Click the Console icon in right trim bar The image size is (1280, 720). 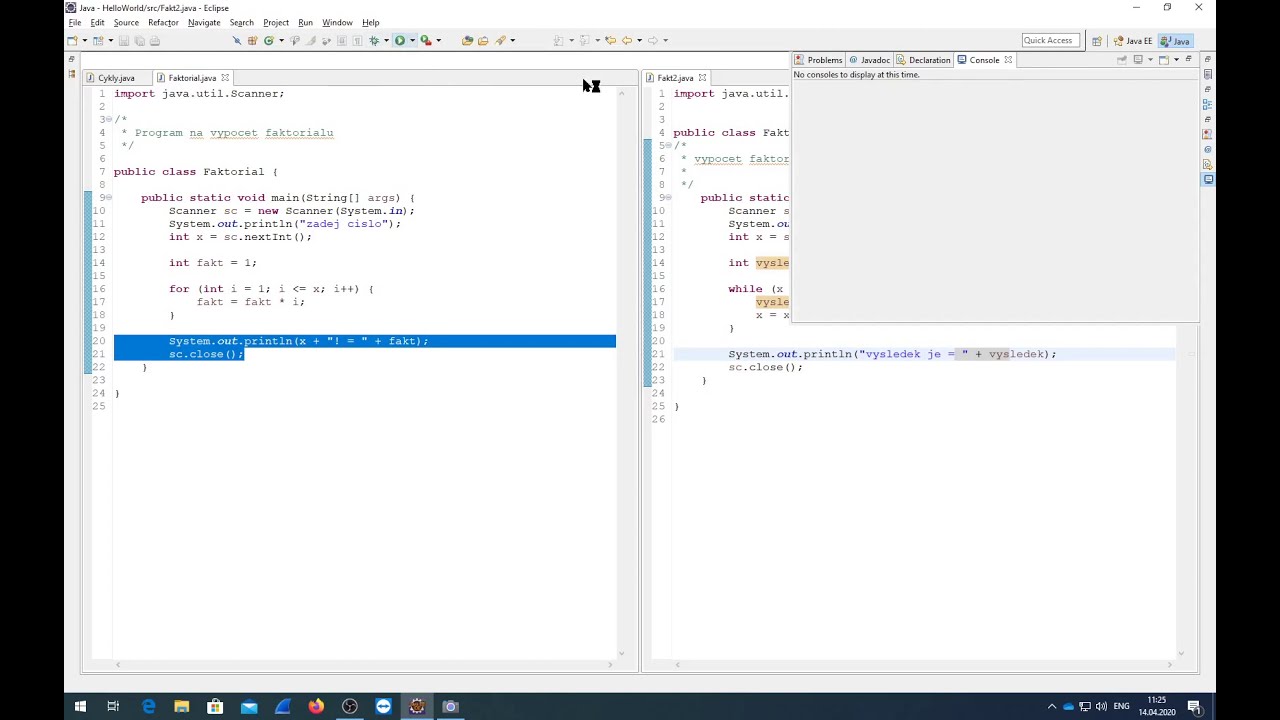pos(1208,179)
